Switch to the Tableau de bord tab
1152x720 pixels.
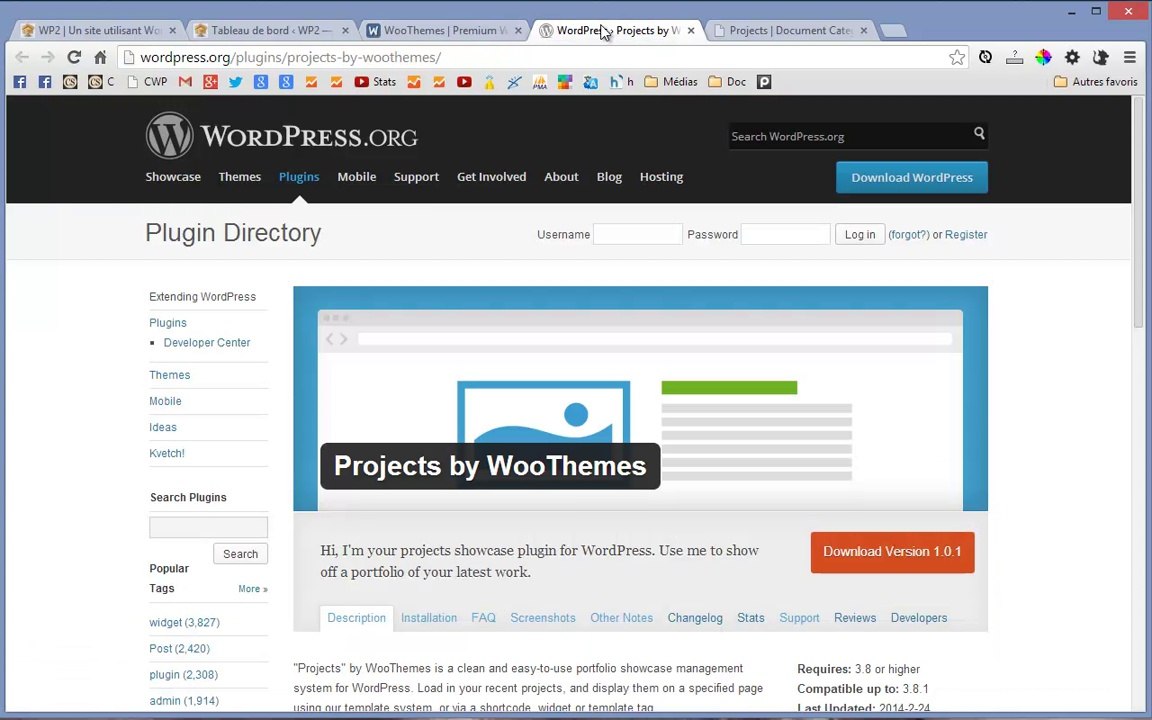268,30
